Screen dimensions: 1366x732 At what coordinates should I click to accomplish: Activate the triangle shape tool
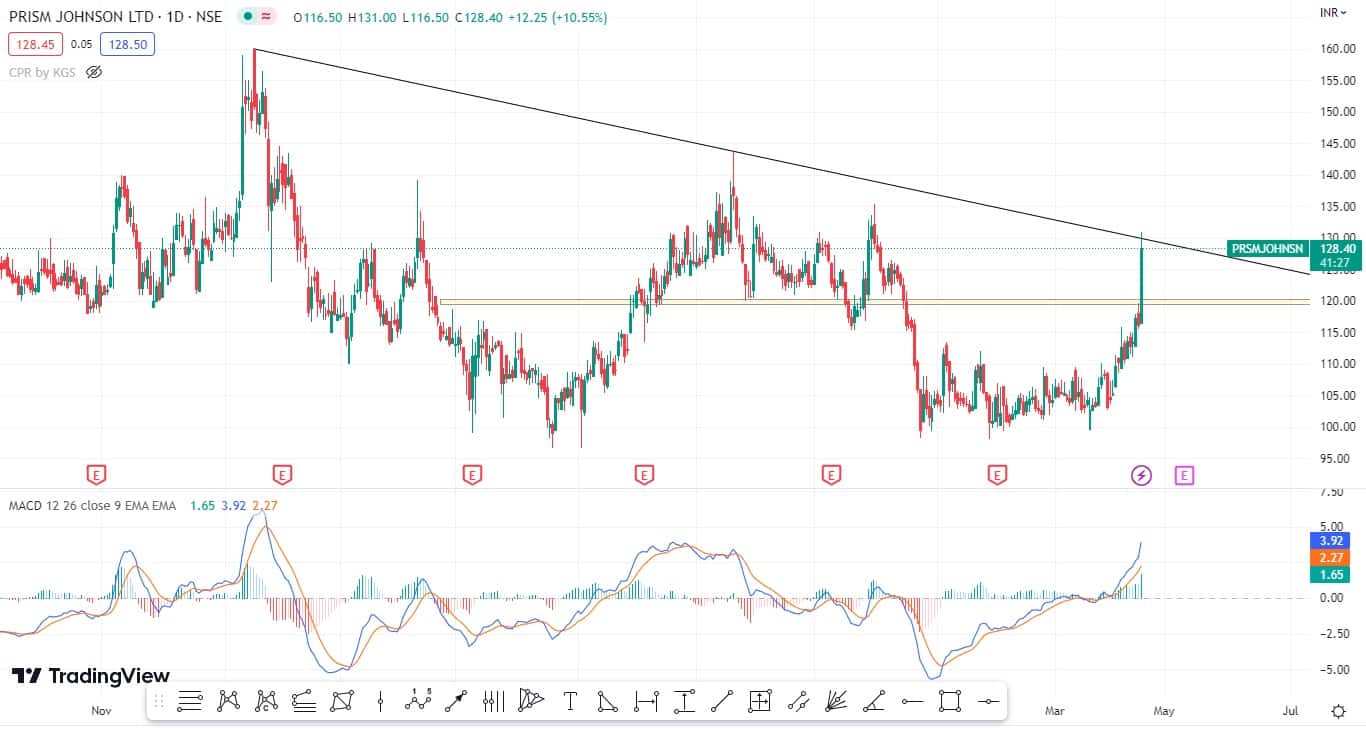coord(608,701)
